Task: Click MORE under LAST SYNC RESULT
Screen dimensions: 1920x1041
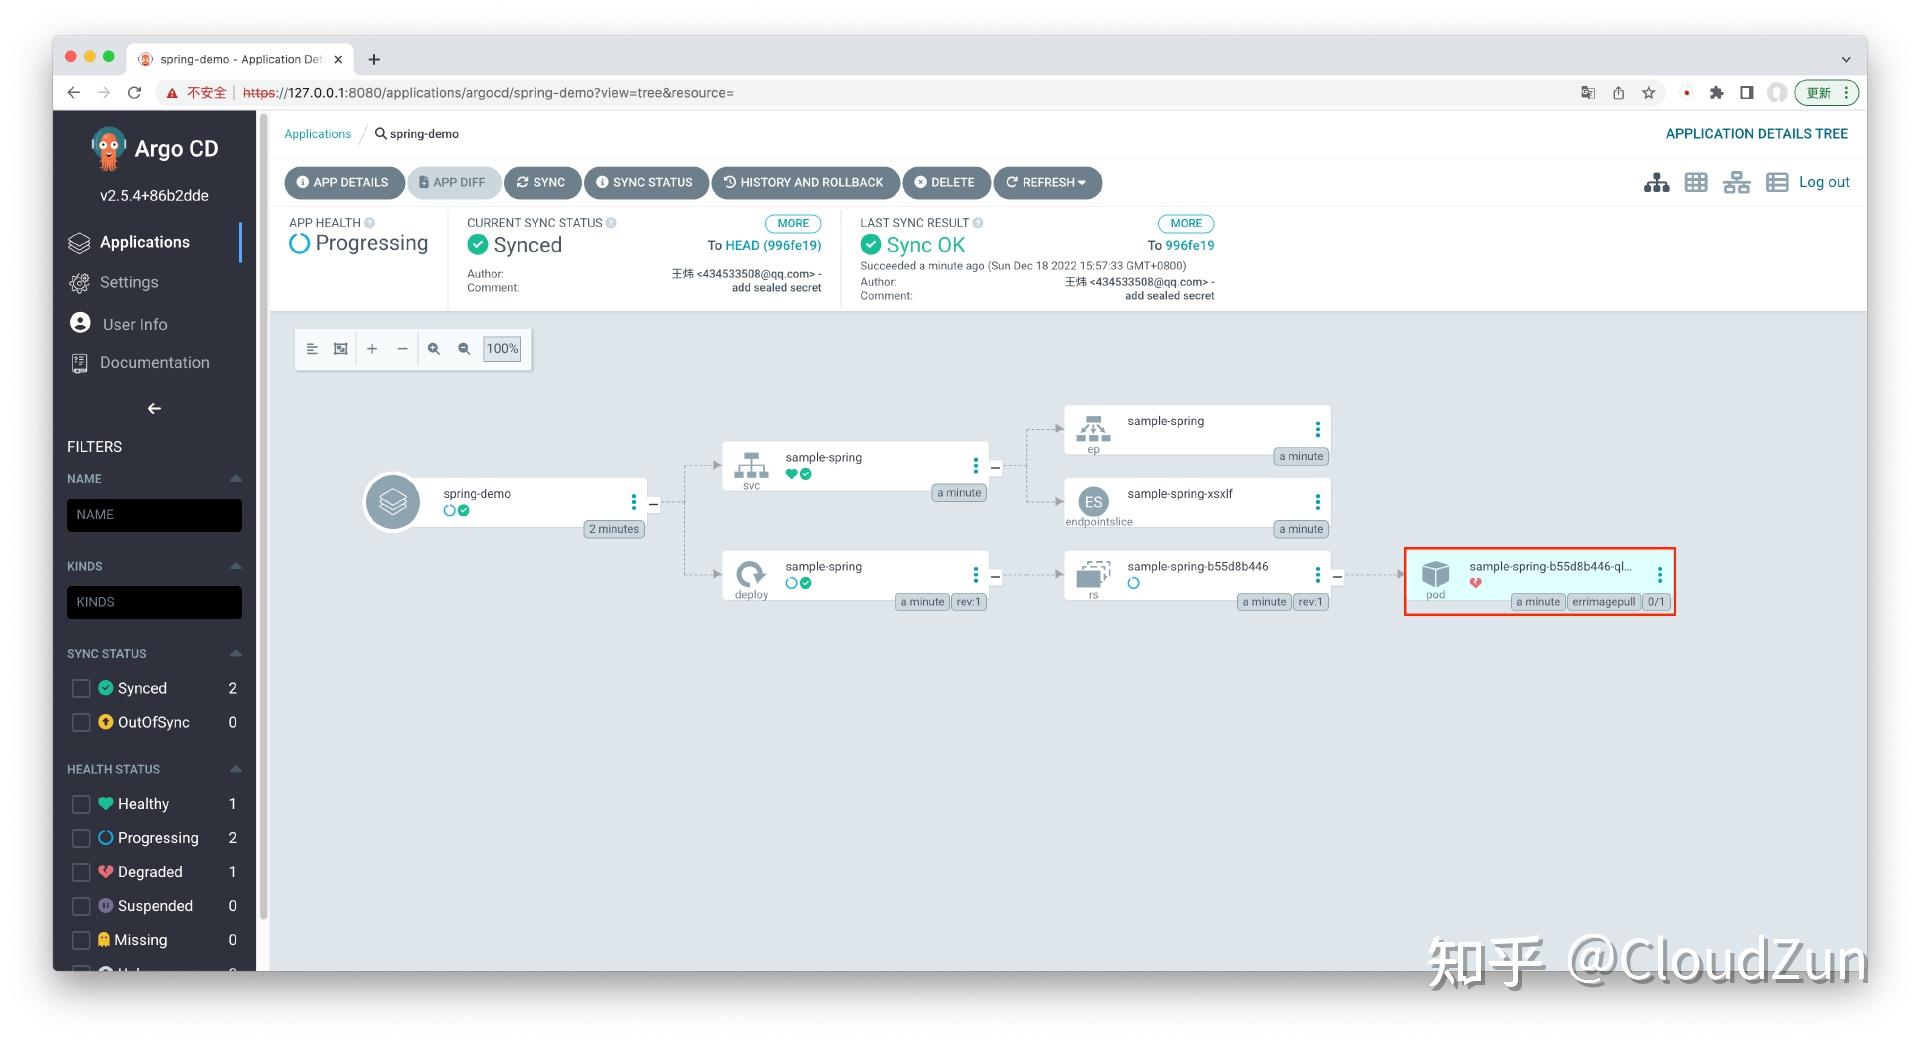Action: (1185, 222)
